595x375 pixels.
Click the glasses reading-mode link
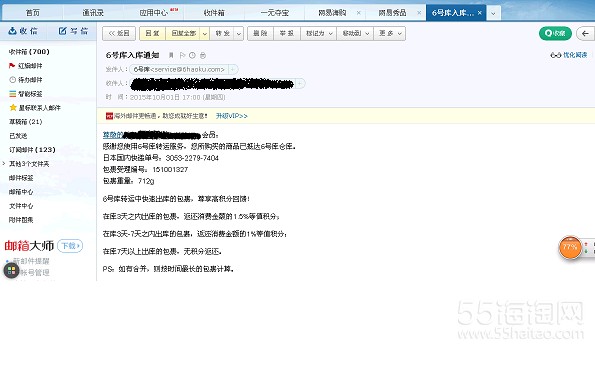(569, 55)
